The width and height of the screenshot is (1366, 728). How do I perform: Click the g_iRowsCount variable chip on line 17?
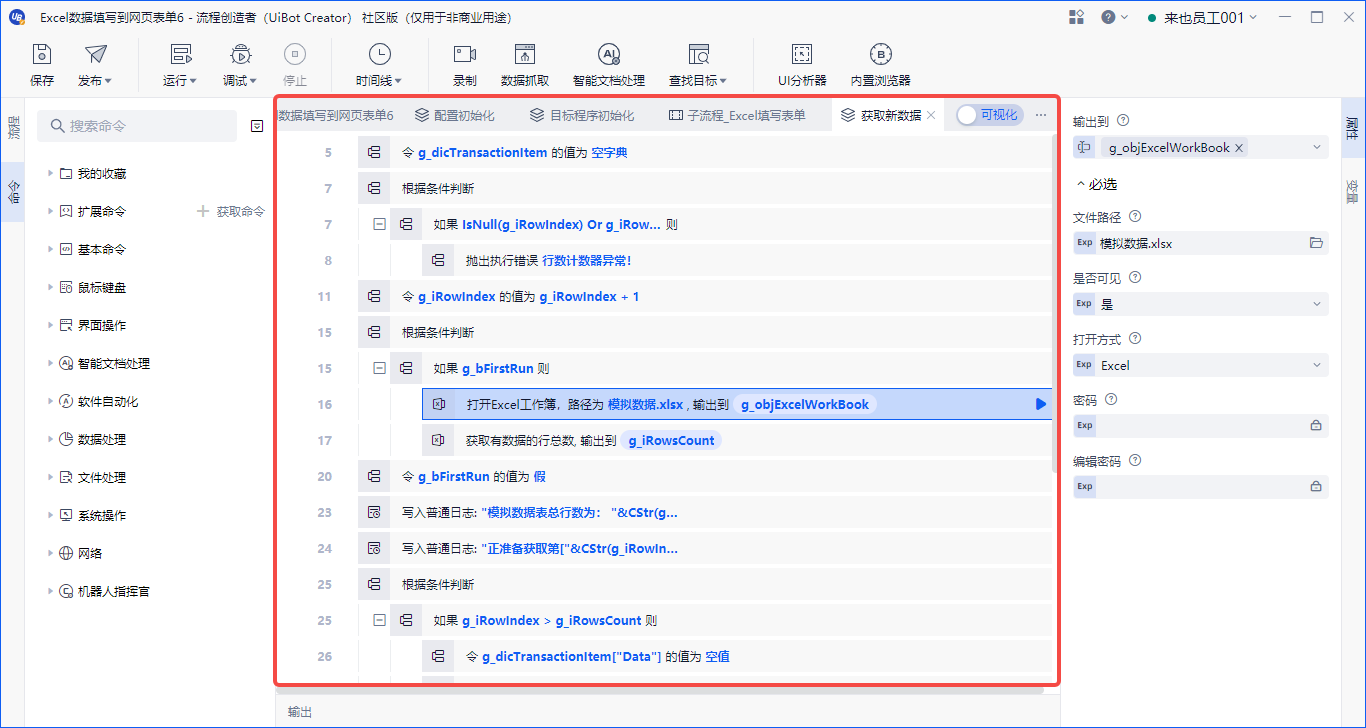(x=671, y=440)
